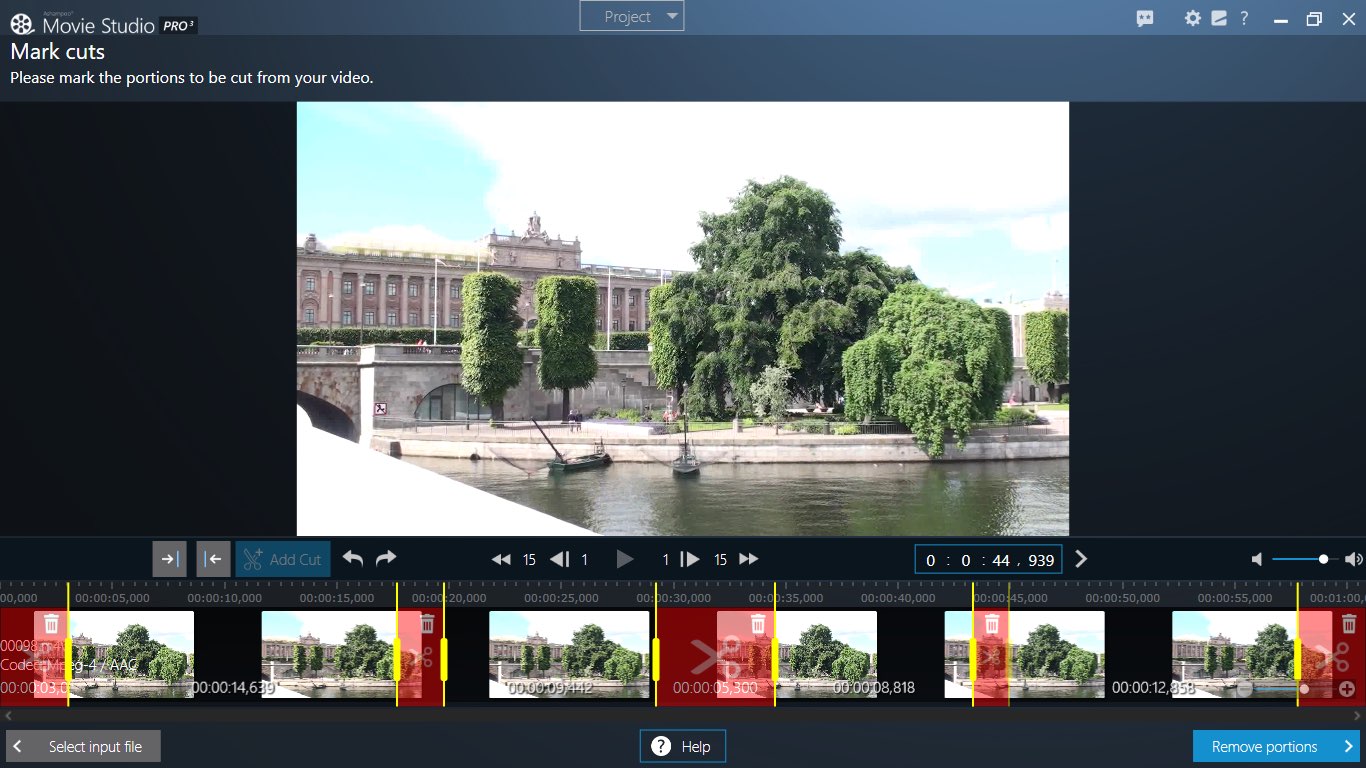Click Select input file
This screenshot has height=768, width=1366.
[x=83, y=746]
